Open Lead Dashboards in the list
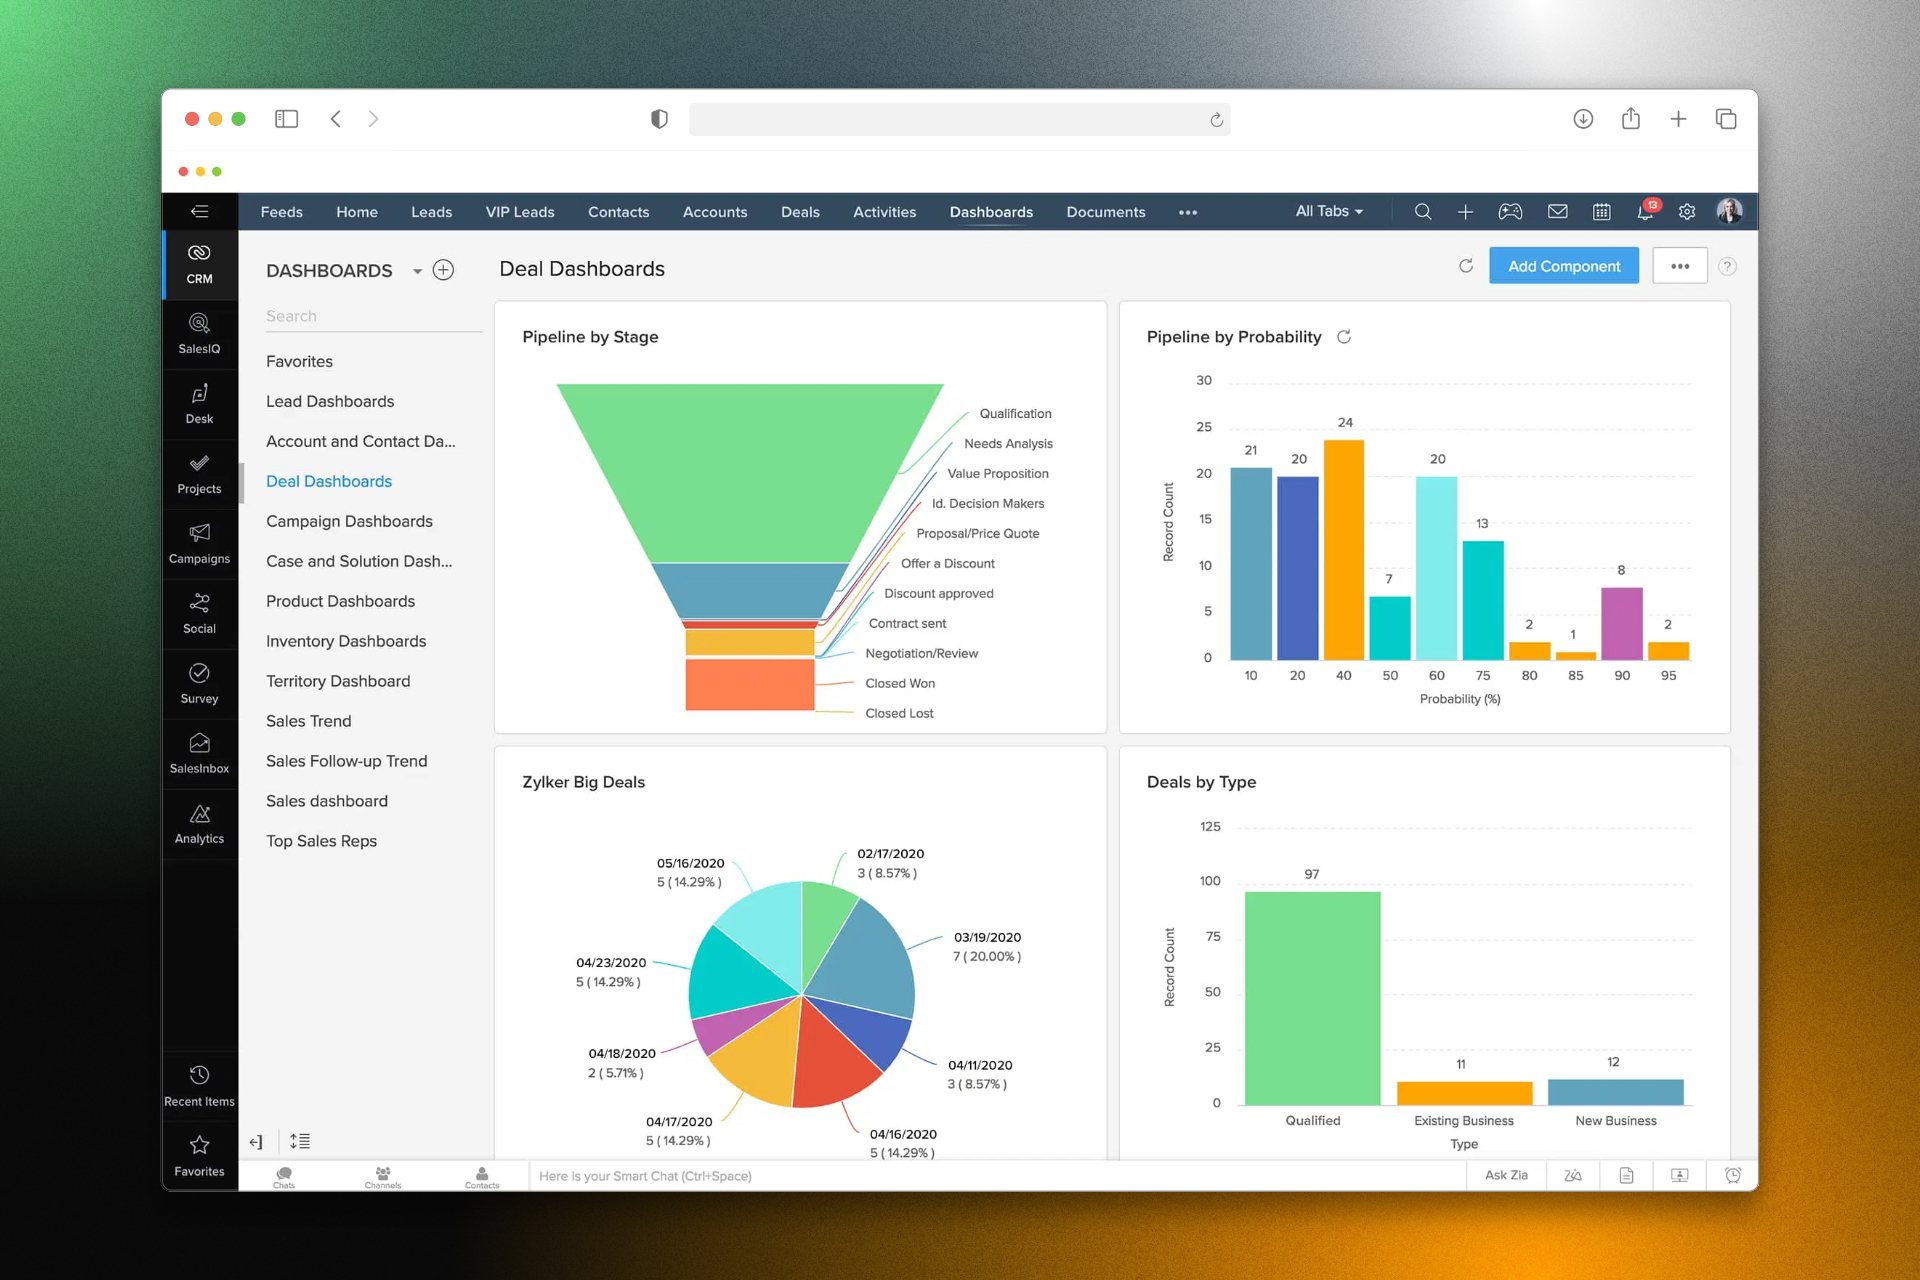The height and width of the screenshot is (1280, 1920). [330, 401]
